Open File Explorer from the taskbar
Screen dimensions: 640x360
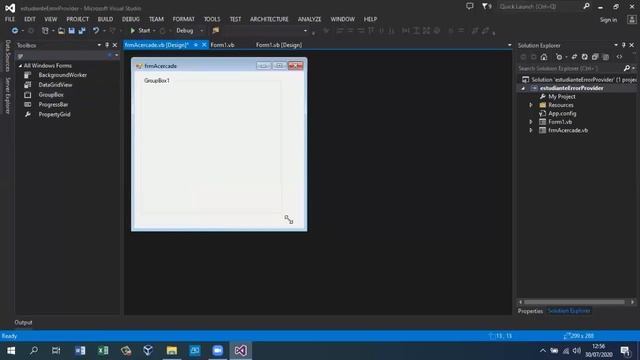pos(172,351)
